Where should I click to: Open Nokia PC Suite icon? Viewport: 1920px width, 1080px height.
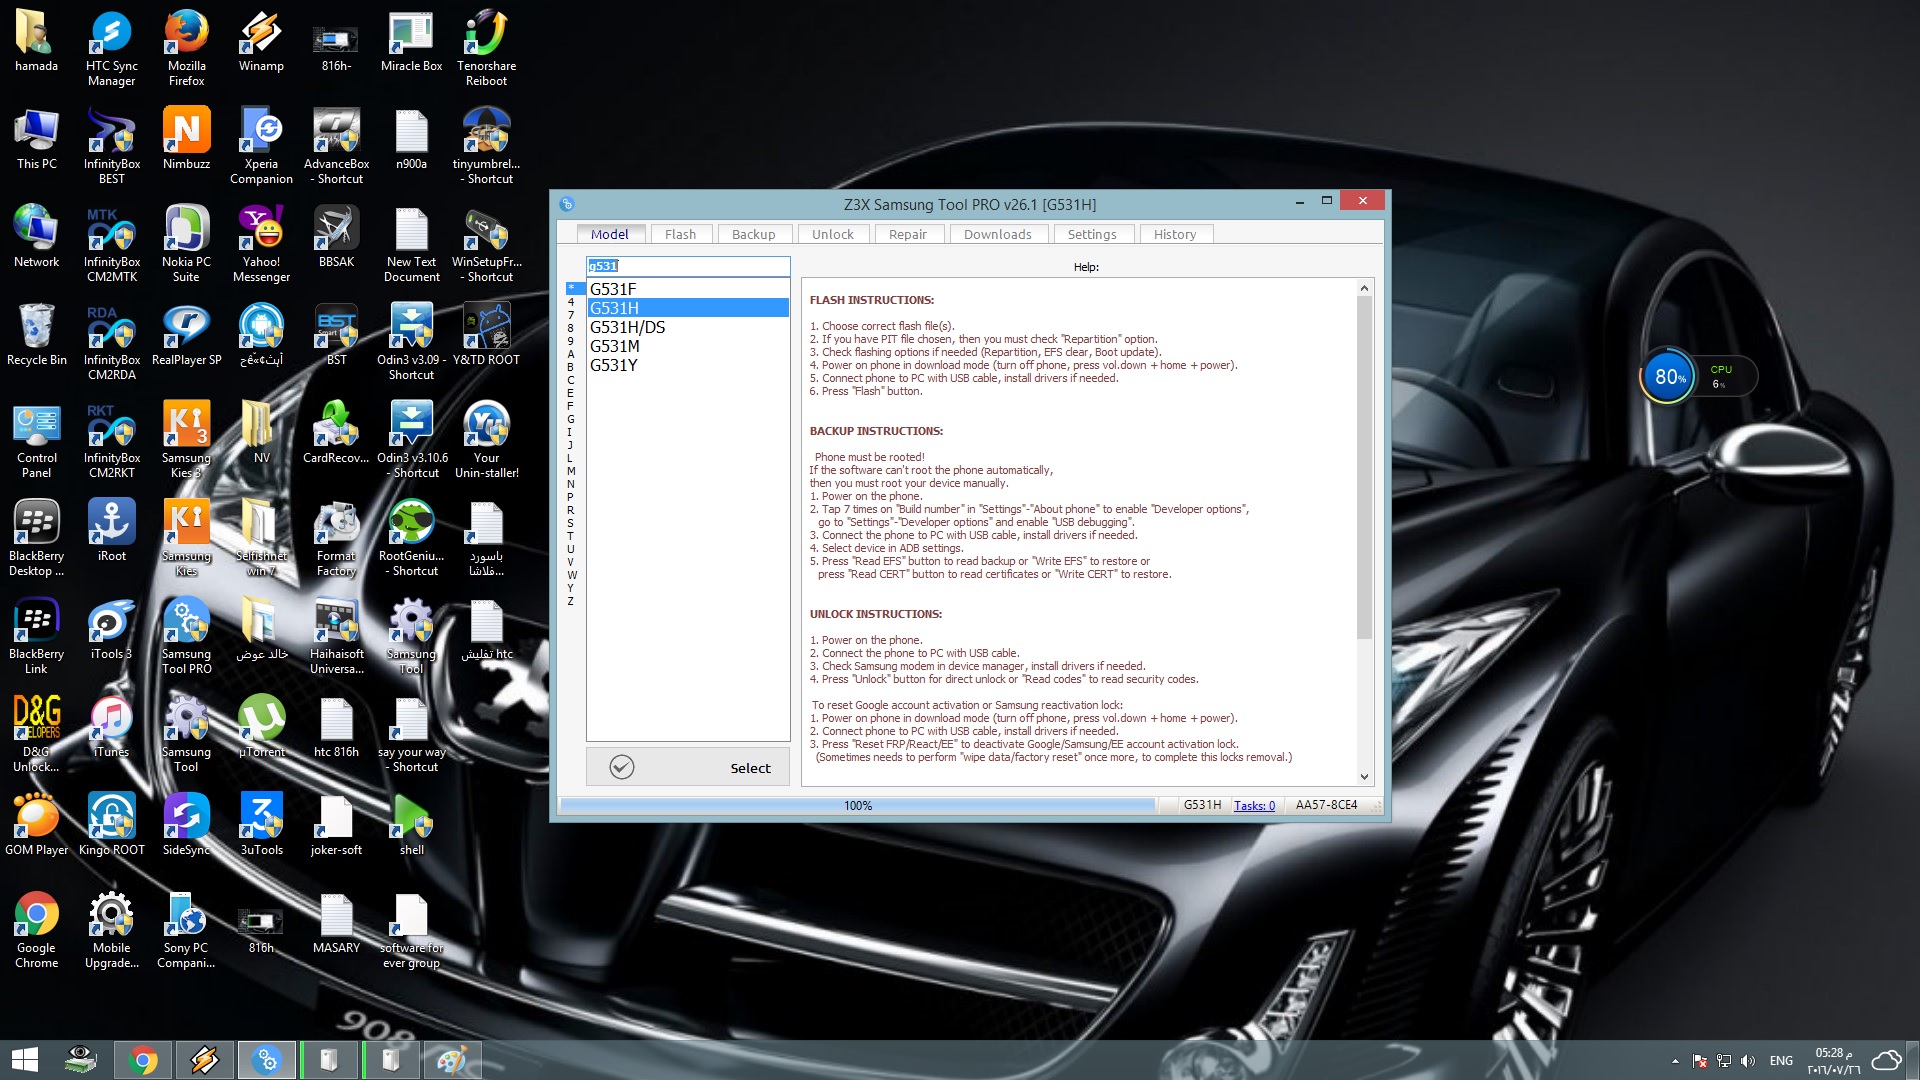click(x=186, y=244)
